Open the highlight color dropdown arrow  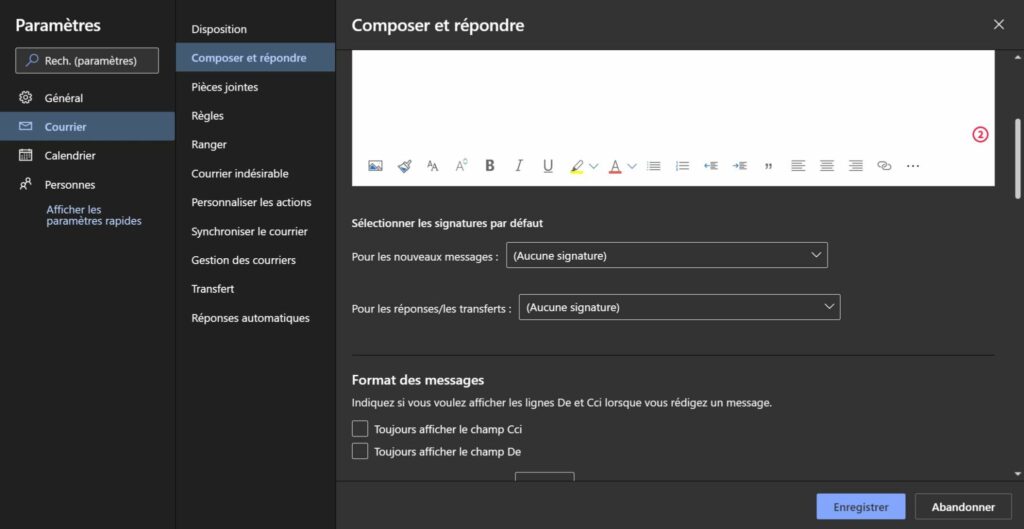(593, 166)
